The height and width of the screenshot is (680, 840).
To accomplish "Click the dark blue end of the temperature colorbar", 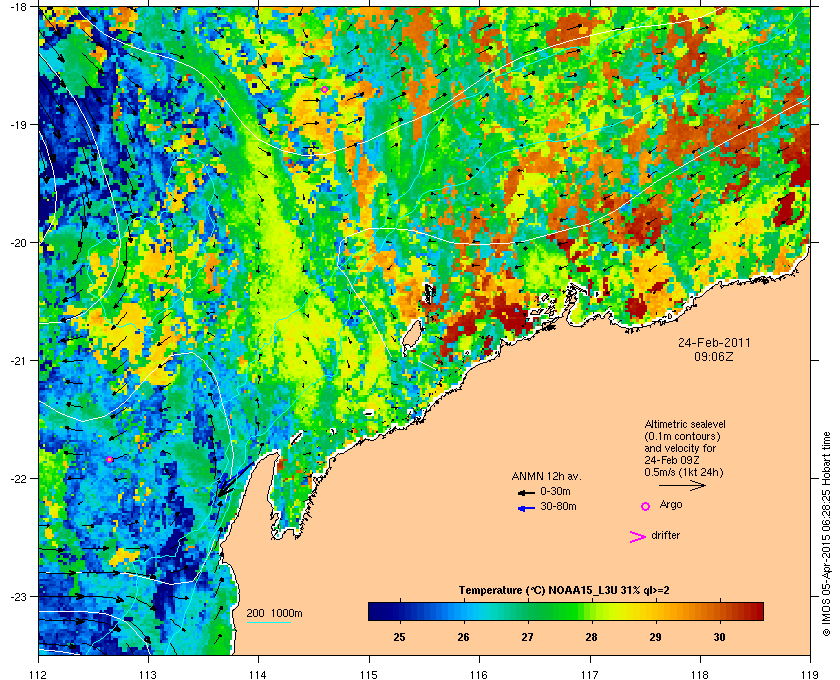I will point(375,611).
